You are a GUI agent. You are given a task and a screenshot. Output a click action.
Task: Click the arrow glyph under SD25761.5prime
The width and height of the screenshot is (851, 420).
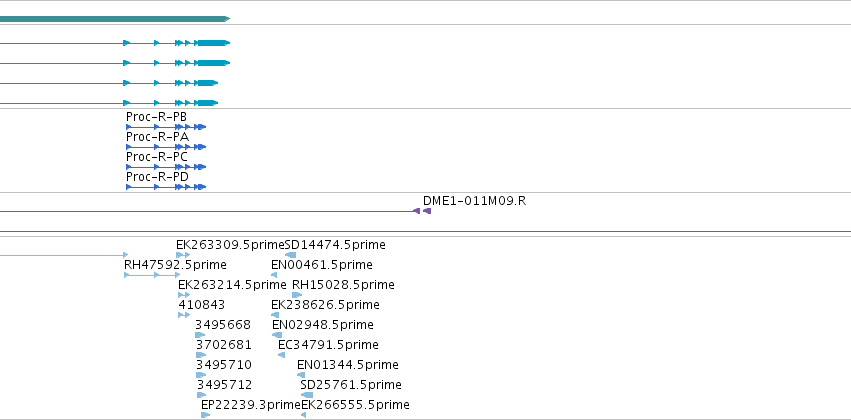pyautogui.click(x=307, y=395)
